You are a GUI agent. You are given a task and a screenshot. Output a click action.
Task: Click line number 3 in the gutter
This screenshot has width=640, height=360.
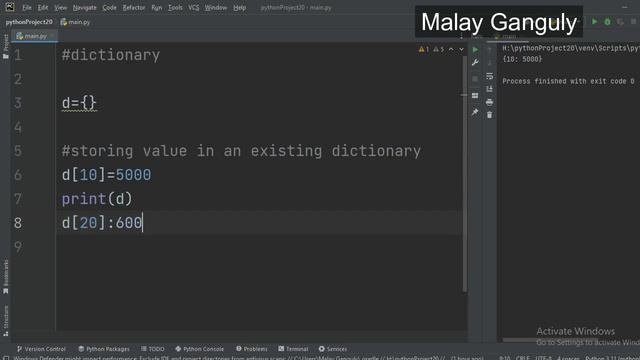pos(18,103)
